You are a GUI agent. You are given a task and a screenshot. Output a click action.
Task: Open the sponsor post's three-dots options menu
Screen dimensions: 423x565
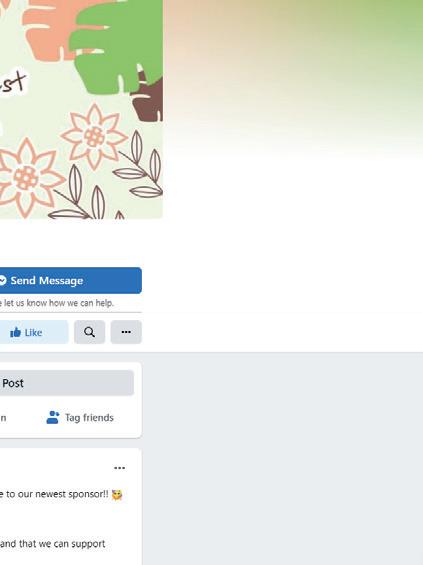pos(120,468)
